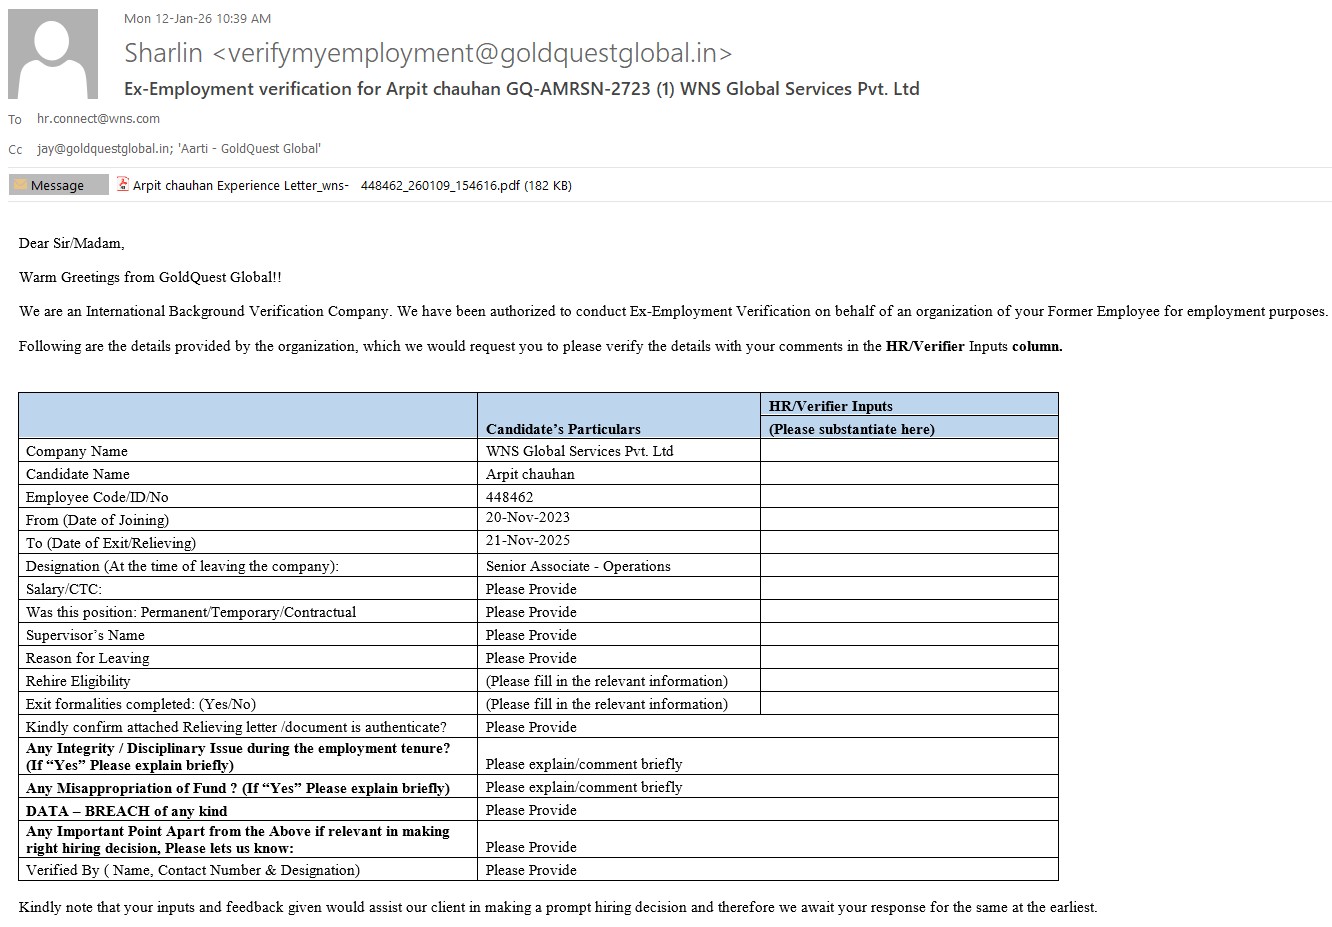Screen dimensions: 1332x927
Task: Click the 'Verified By ( Name, Contact Number' label
Action: [x=193, y=870]
